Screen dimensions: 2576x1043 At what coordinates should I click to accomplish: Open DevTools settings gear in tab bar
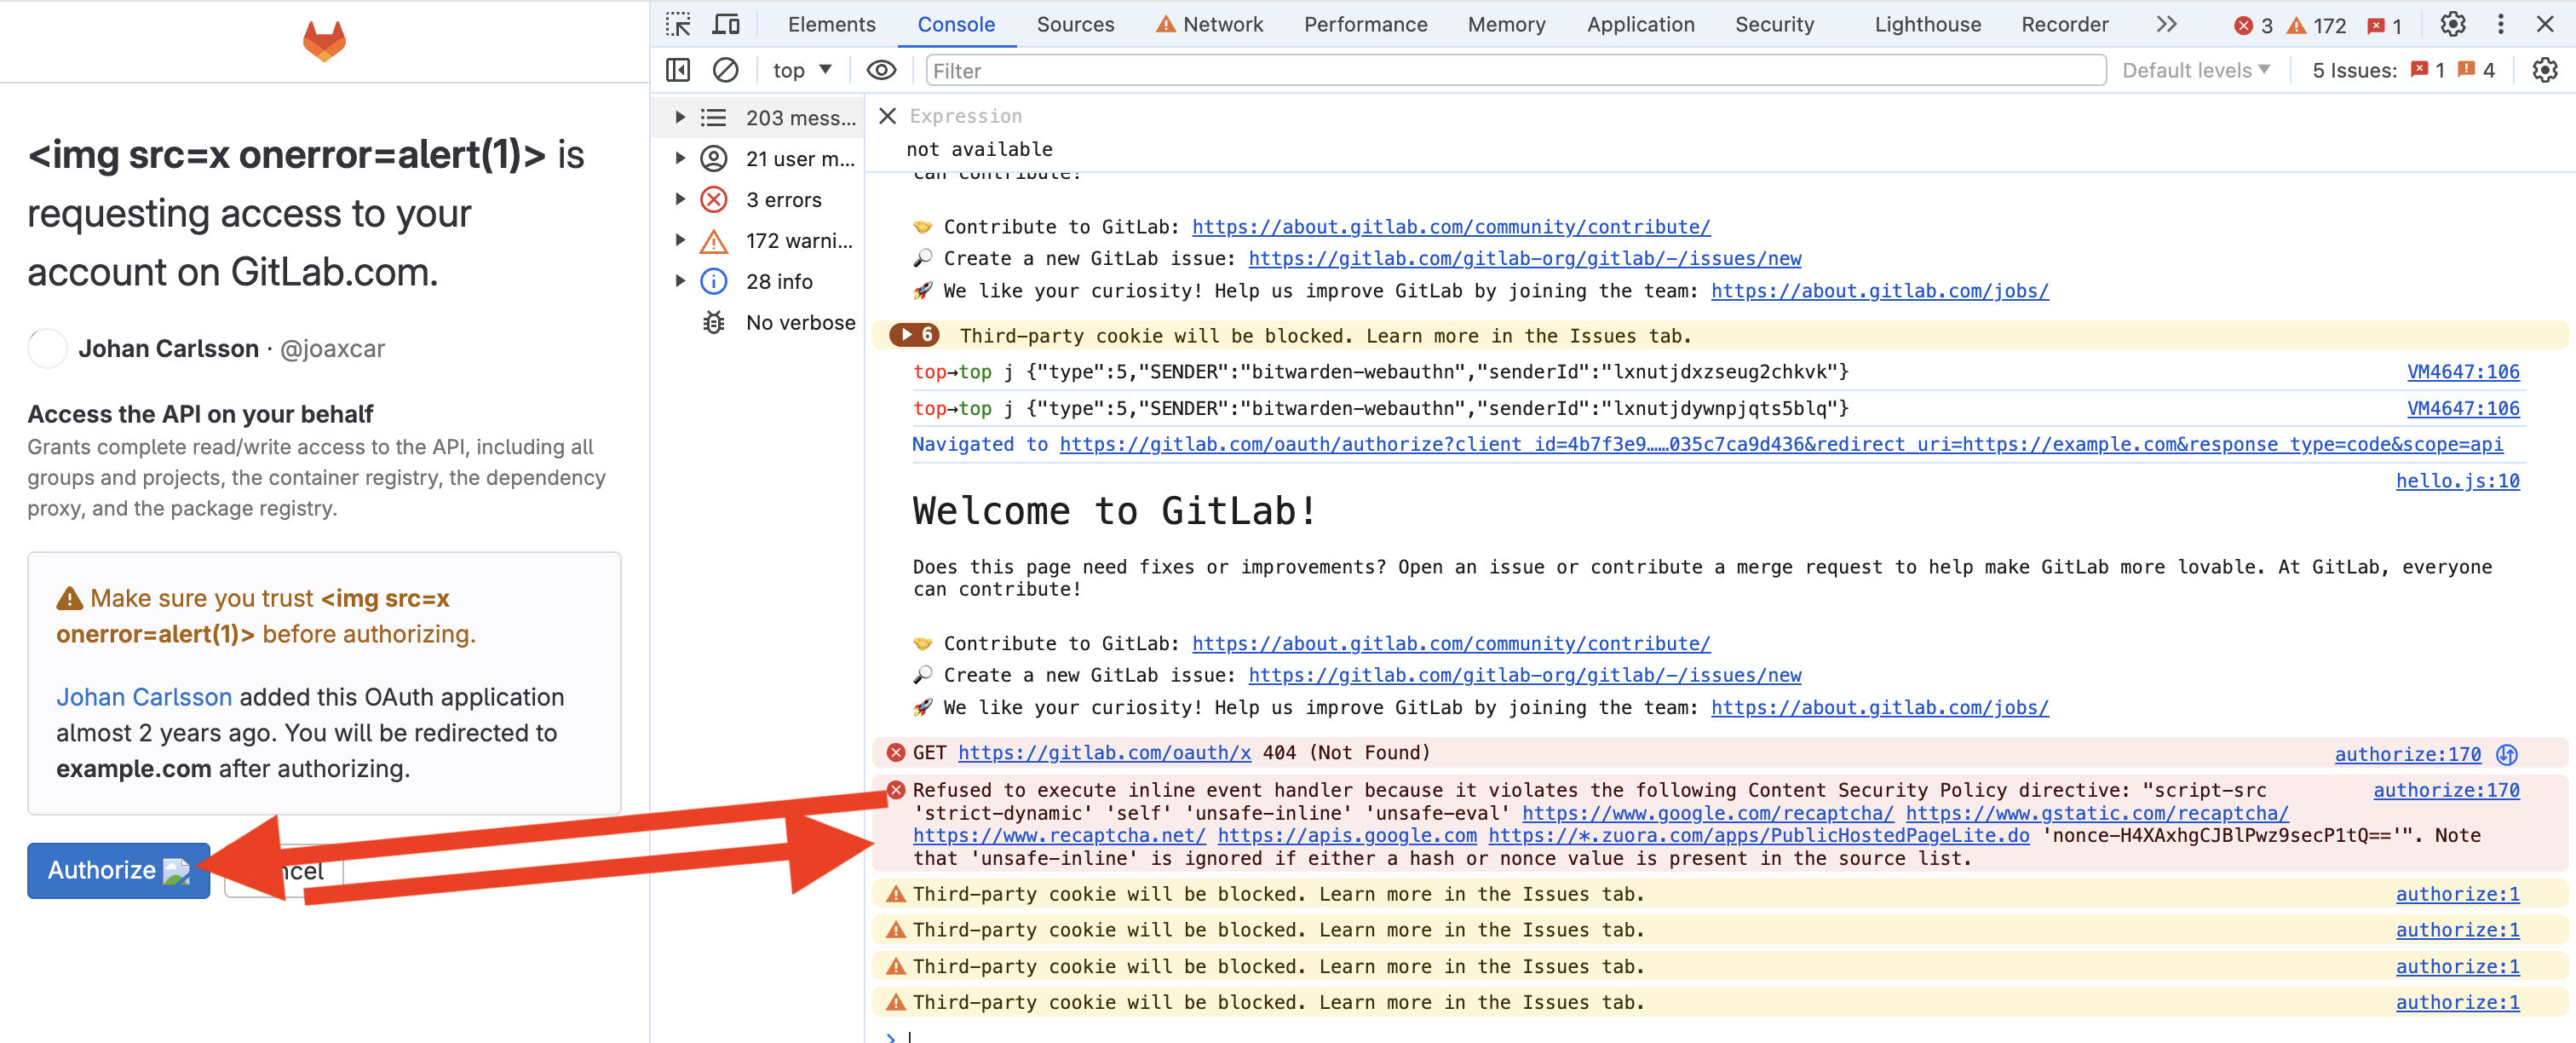(x=2452, y=24)
